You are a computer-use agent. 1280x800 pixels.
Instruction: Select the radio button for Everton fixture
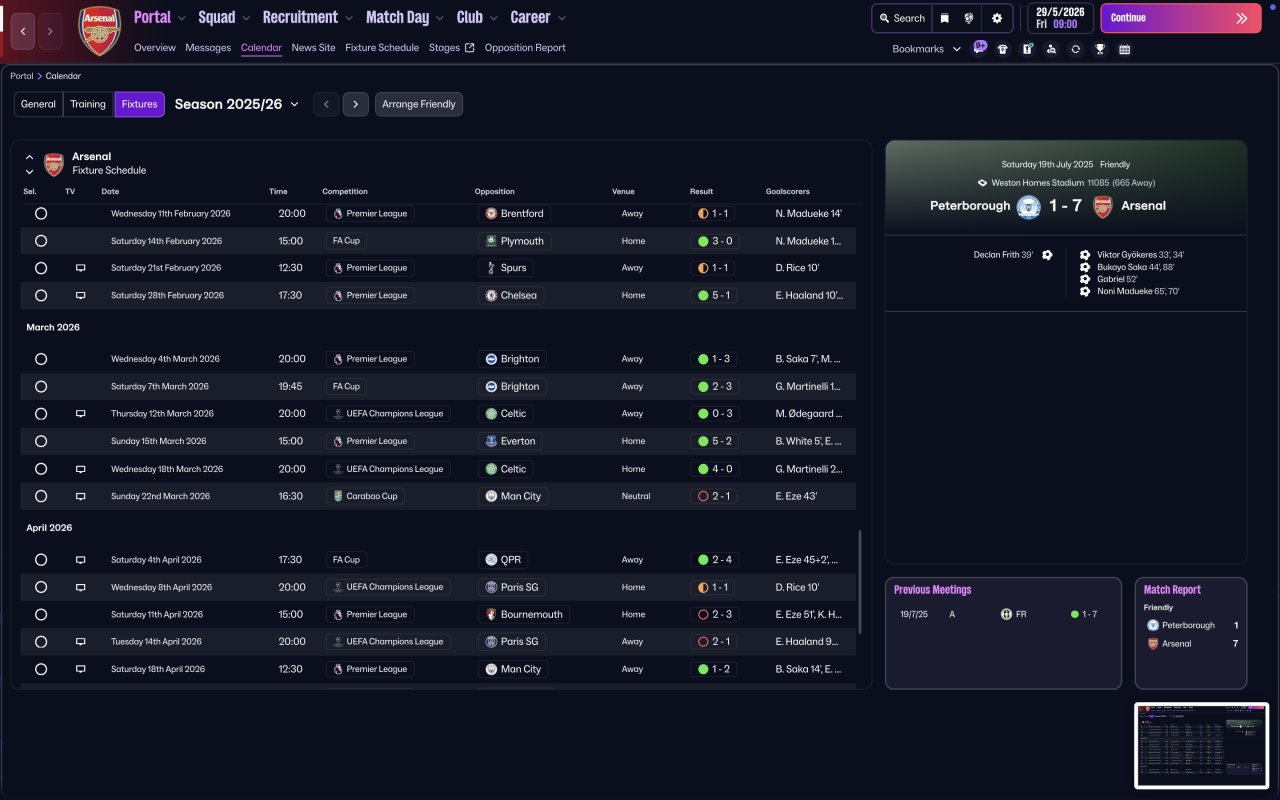click(x=41, y=441)
